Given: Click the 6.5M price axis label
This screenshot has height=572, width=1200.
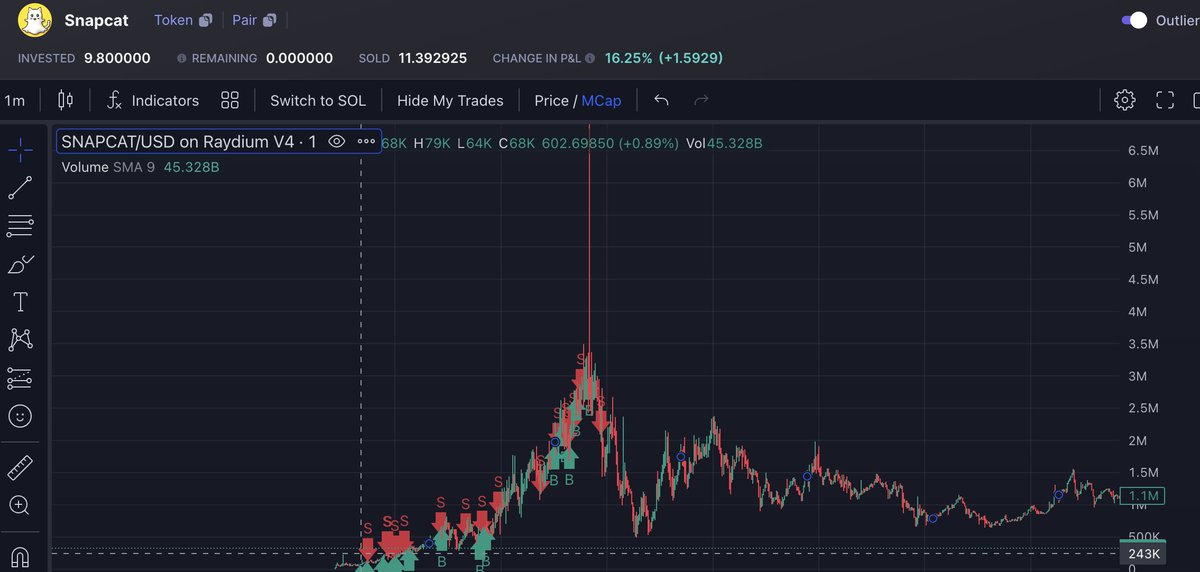Looking at the screenshot, I should coord(1143,150).
